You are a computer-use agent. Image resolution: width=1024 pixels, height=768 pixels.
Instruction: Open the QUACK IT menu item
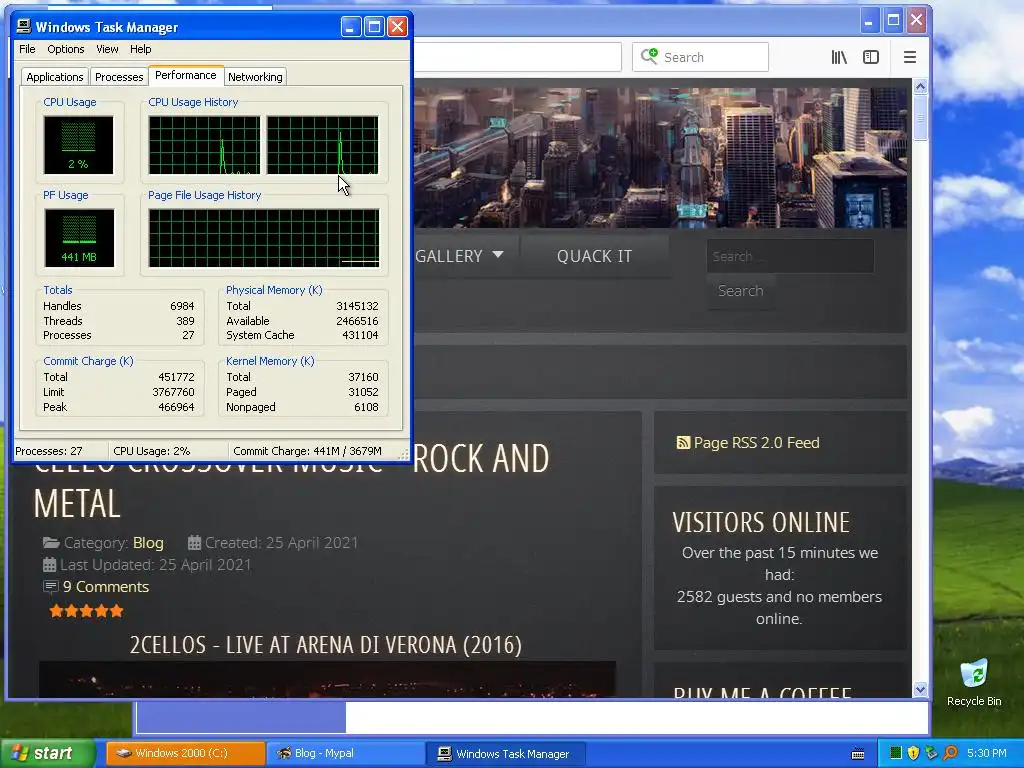594,256
